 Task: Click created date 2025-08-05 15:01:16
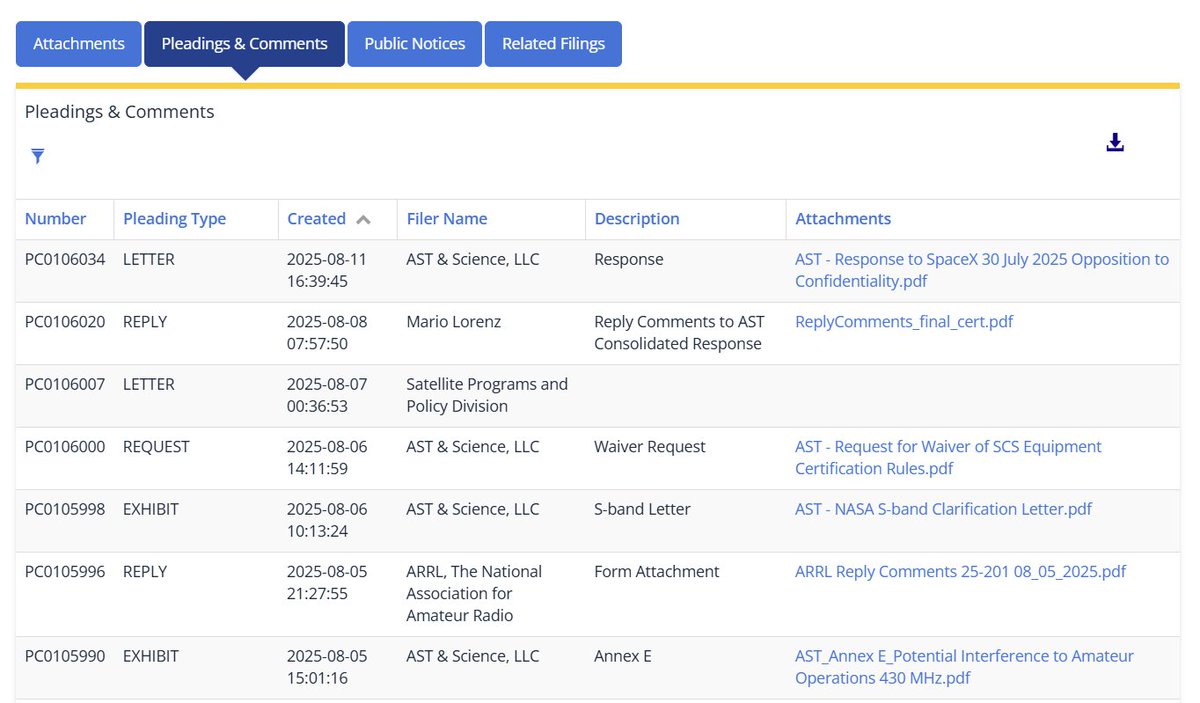(x=327, y=667)
